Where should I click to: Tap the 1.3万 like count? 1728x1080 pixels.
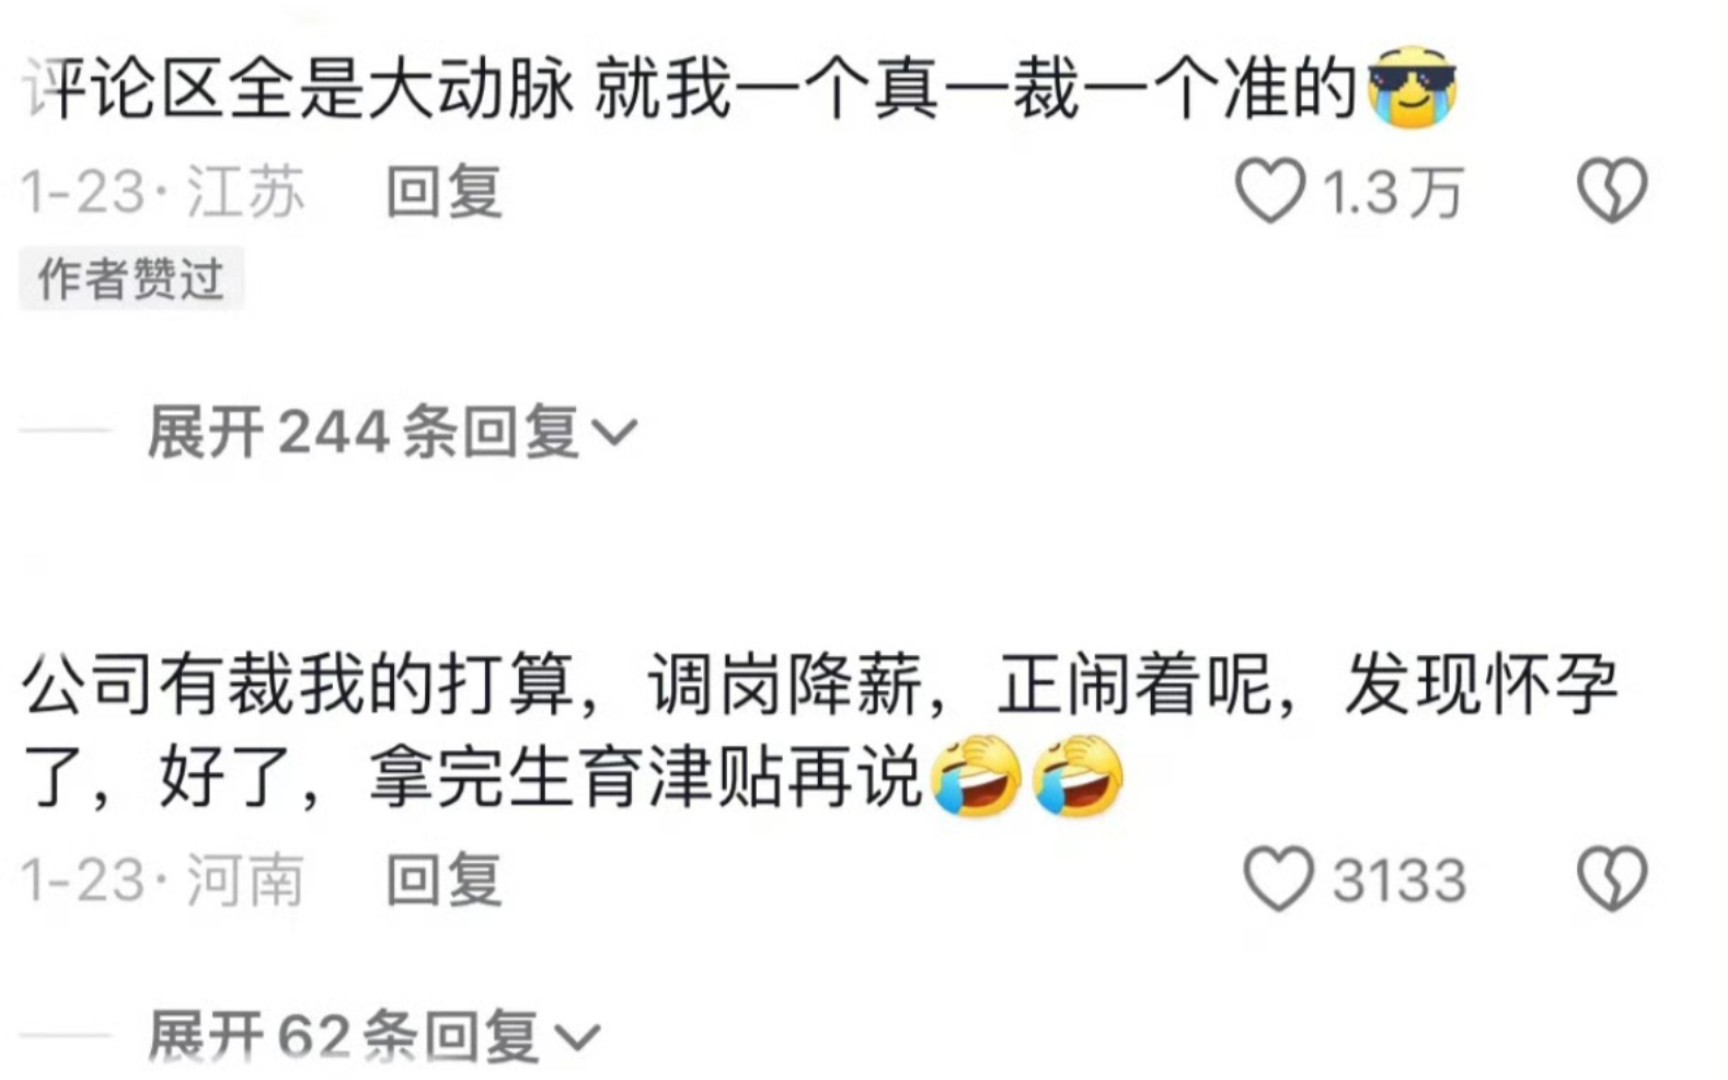tap(1394, 191)
